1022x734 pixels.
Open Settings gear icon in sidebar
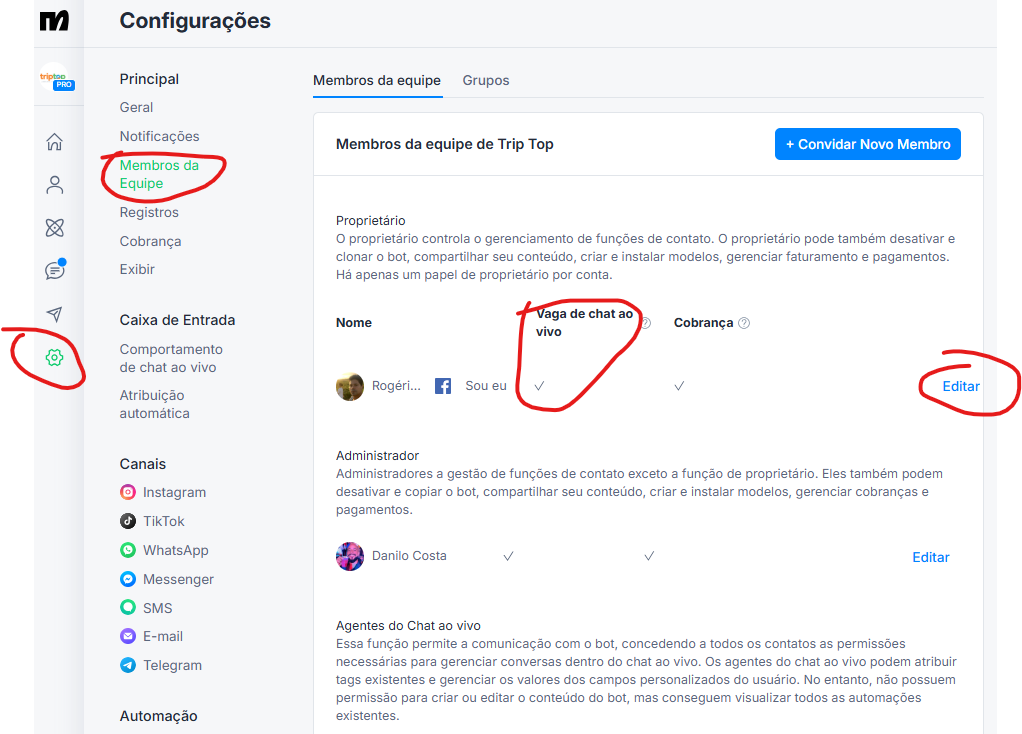pos(55,357)
